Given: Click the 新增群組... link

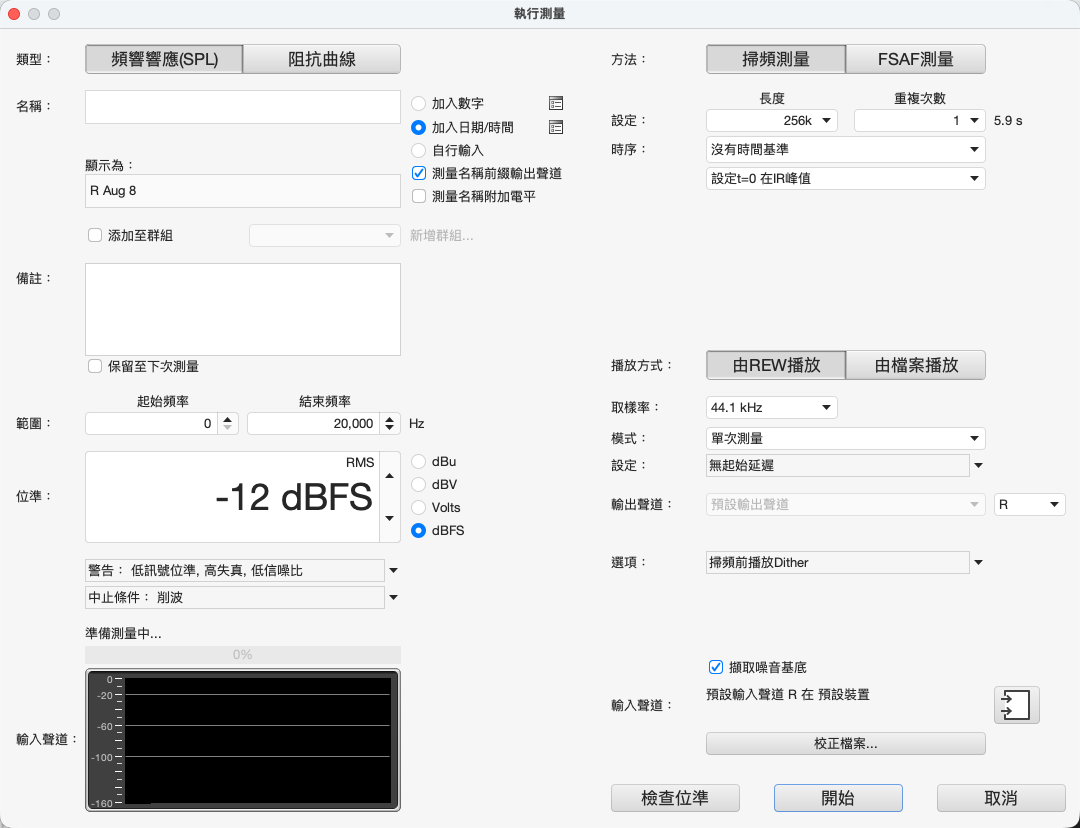Looking at the screenshot, I should click(x=442, y=236).
